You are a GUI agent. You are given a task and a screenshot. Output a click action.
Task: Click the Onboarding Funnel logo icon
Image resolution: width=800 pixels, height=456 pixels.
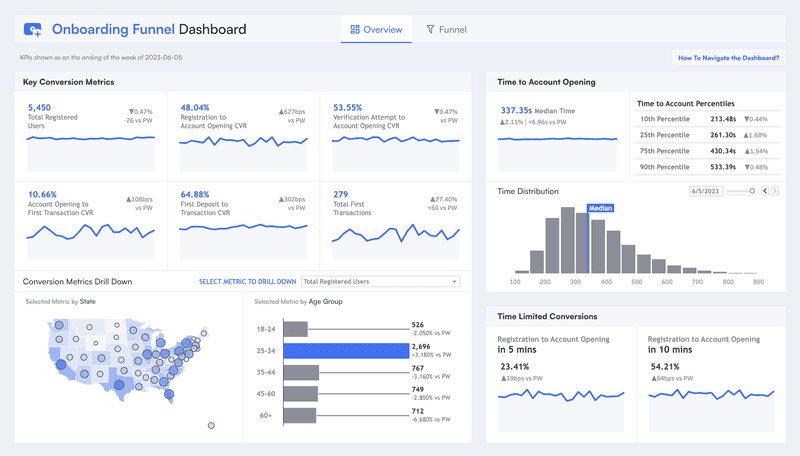(33, 30)
